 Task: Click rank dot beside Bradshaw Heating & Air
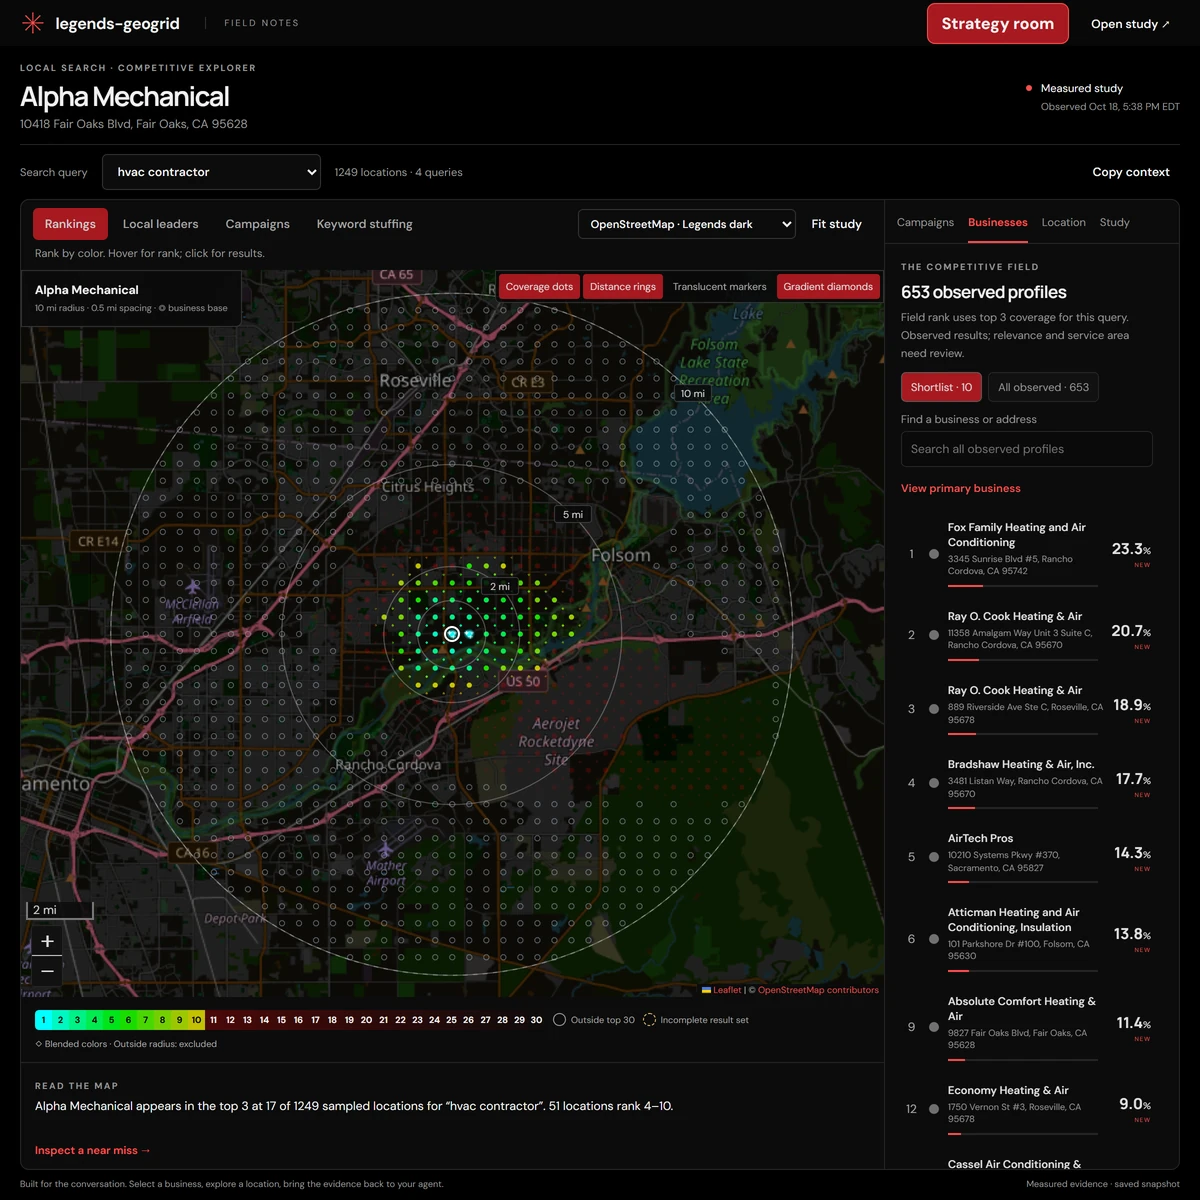pos(933,783)
